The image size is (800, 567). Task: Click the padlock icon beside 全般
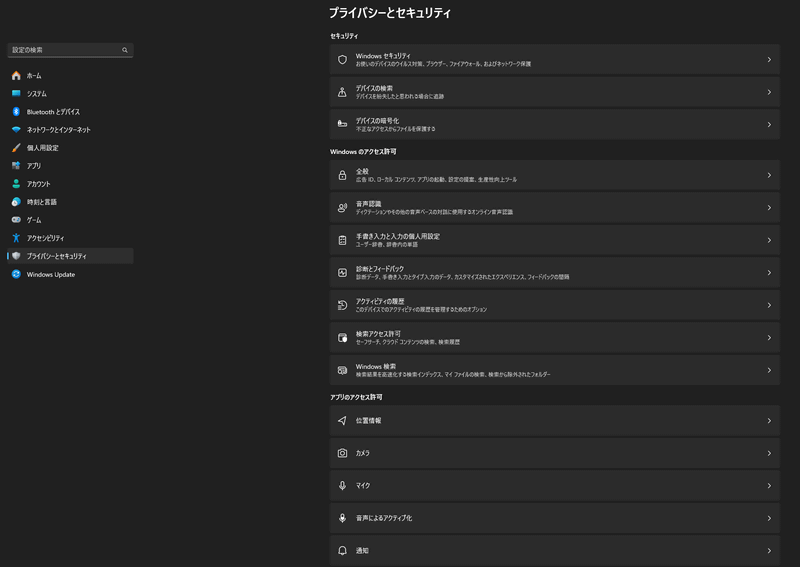point(342,175)
